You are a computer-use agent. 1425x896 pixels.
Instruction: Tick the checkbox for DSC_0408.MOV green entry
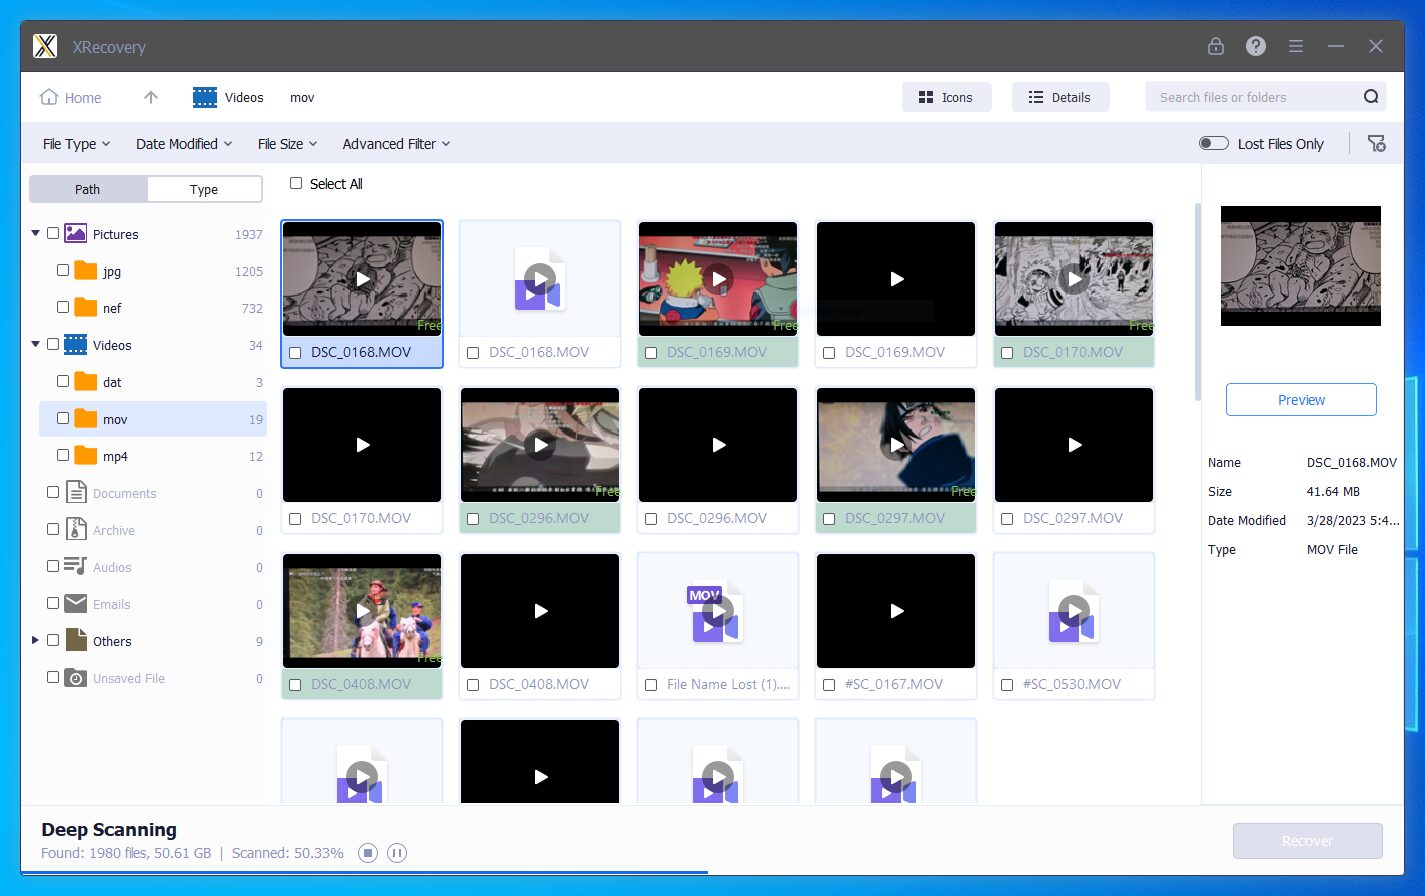[x=295, y=685]
